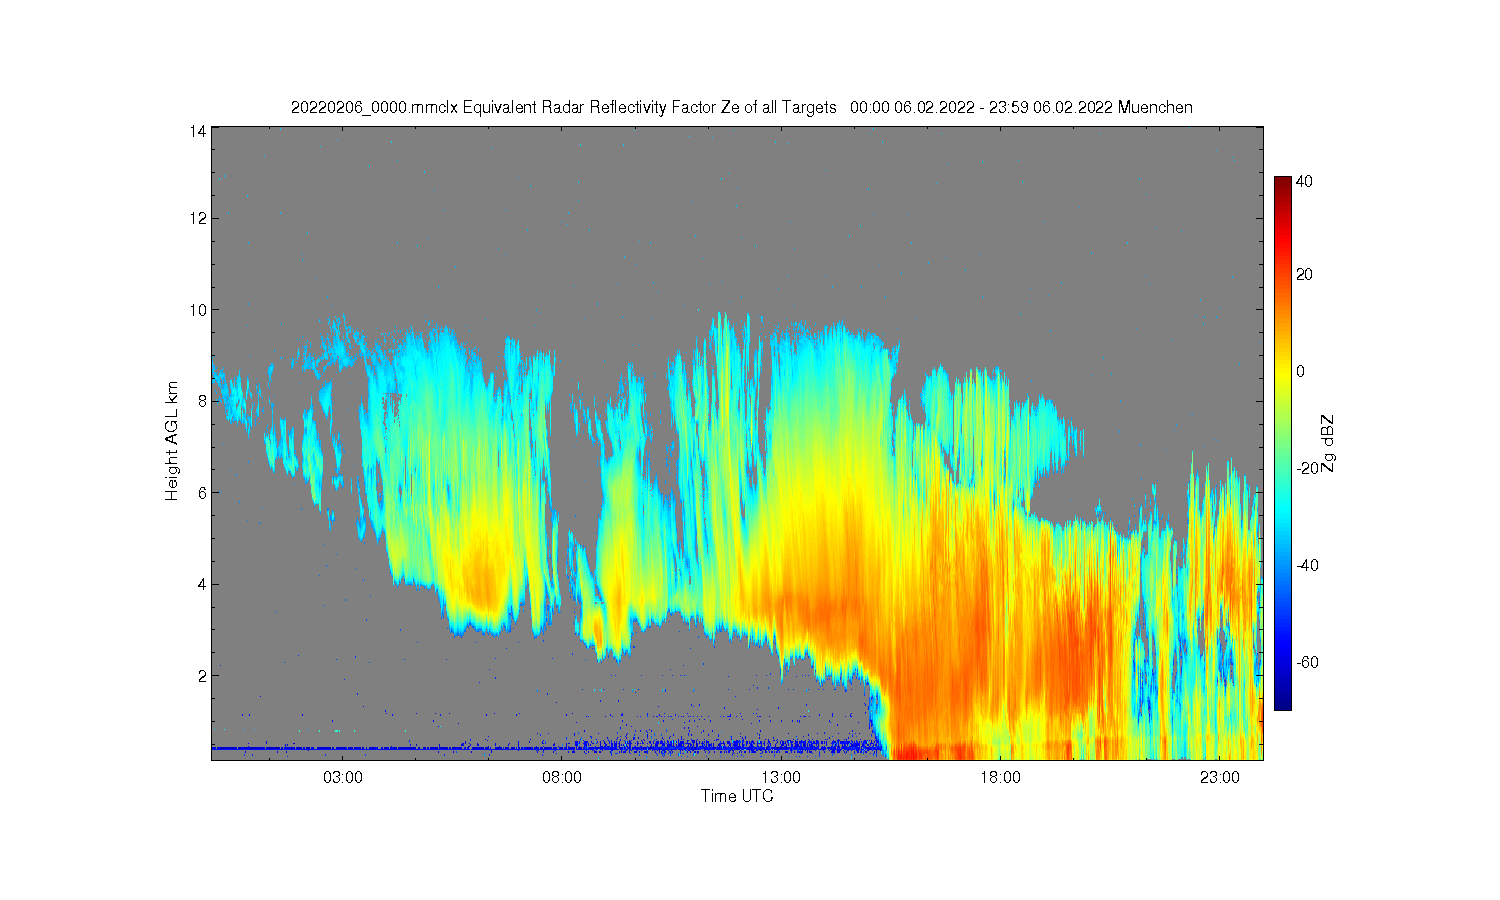
Task: Click the 40 dBZ colorbar value label
Action: click(1304, 182)
